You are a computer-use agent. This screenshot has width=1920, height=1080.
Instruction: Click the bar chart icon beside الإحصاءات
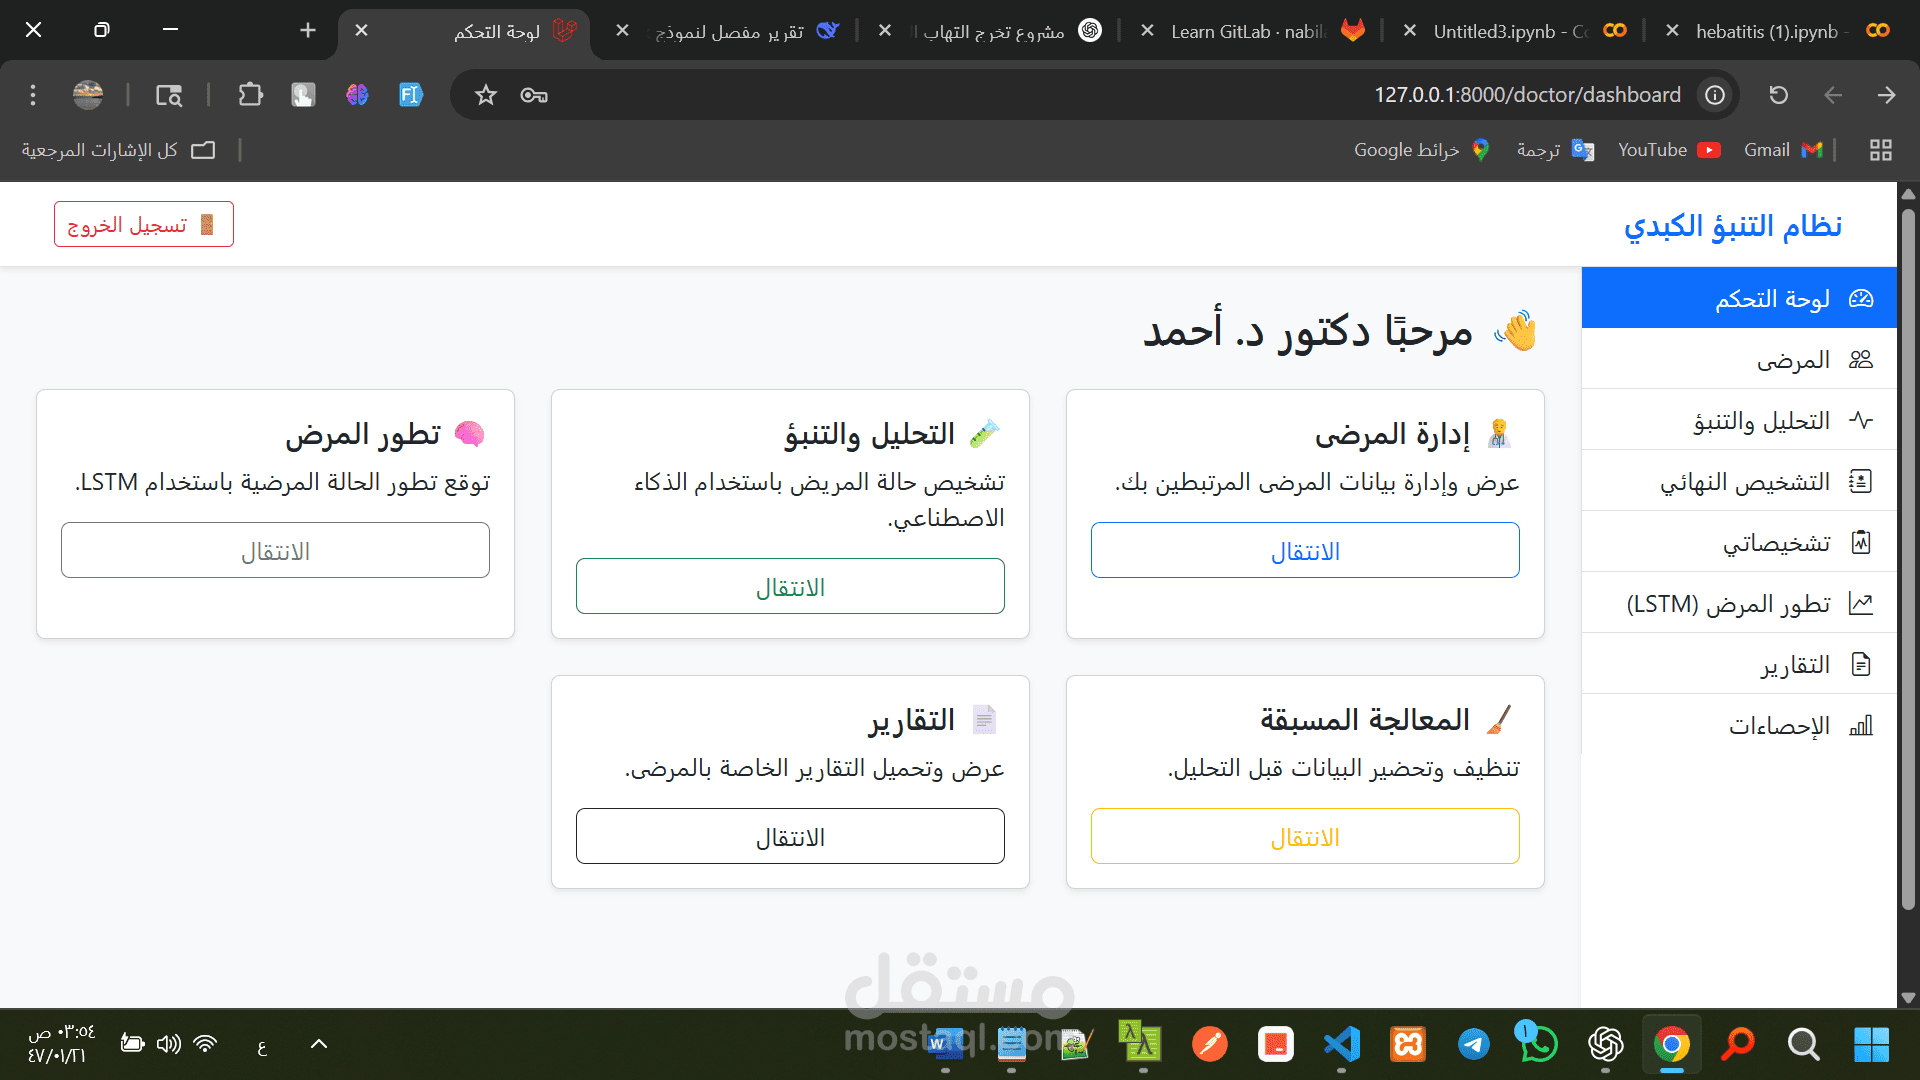[1861, 725]
